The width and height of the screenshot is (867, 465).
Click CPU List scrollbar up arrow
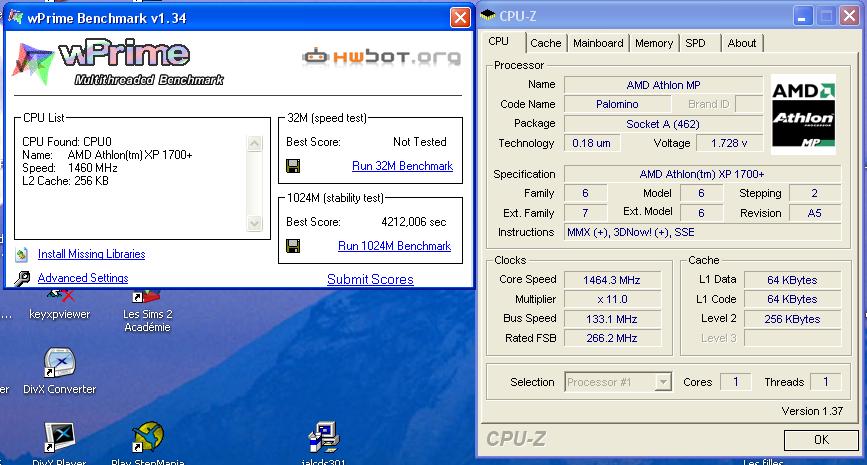[x=254, y=144]
